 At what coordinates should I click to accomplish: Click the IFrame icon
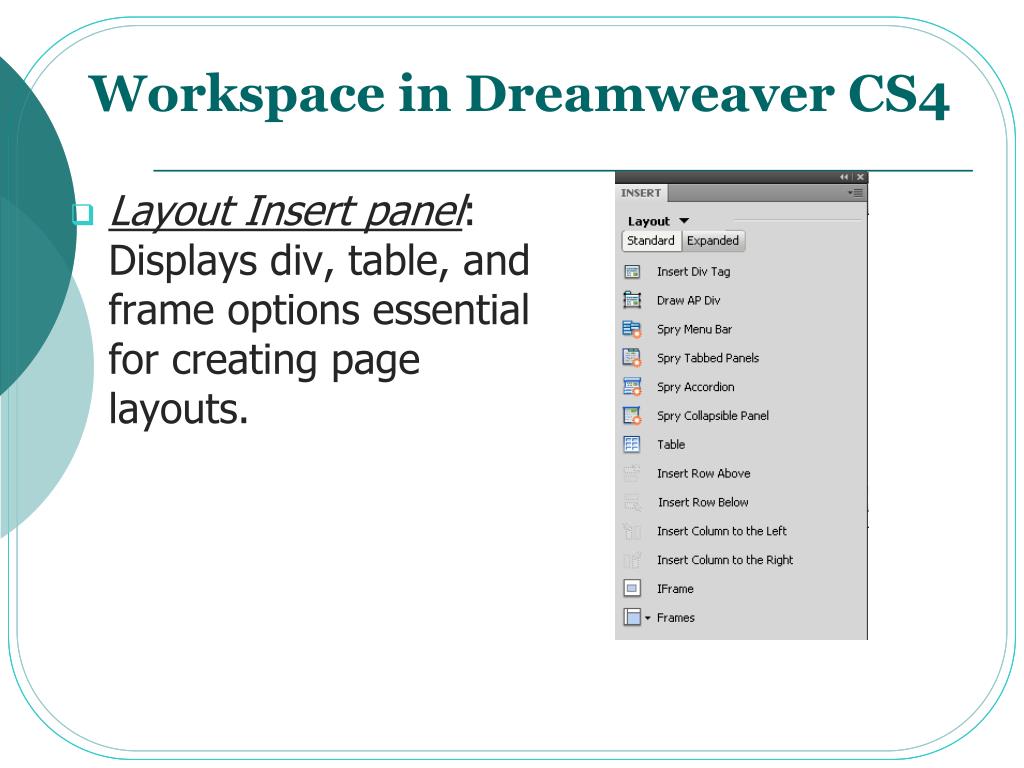click(x=632, y=588)
